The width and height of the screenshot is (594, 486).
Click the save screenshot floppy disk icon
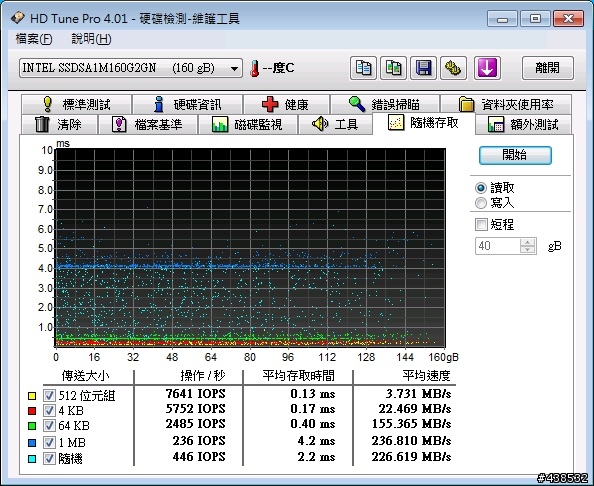coord(423,68)
